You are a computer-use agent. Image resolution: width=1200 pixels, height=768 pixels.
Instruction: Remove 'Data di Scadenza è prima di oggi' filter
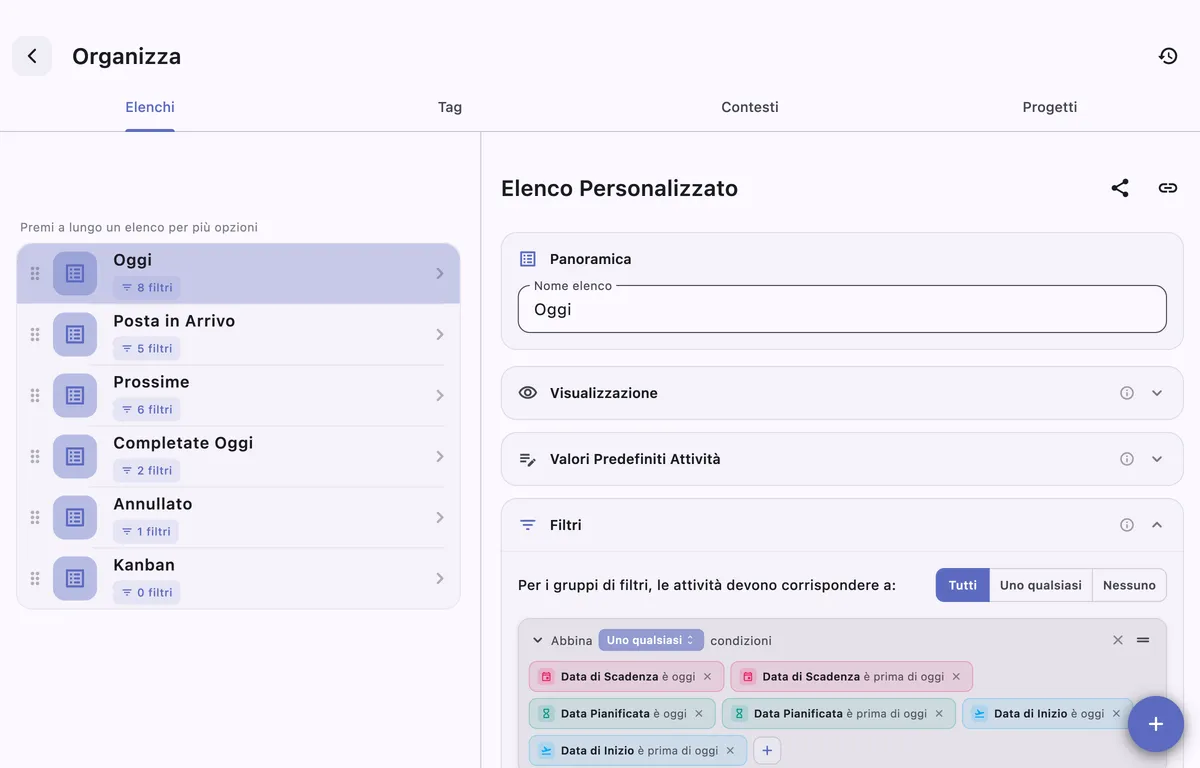coord(956,677)
